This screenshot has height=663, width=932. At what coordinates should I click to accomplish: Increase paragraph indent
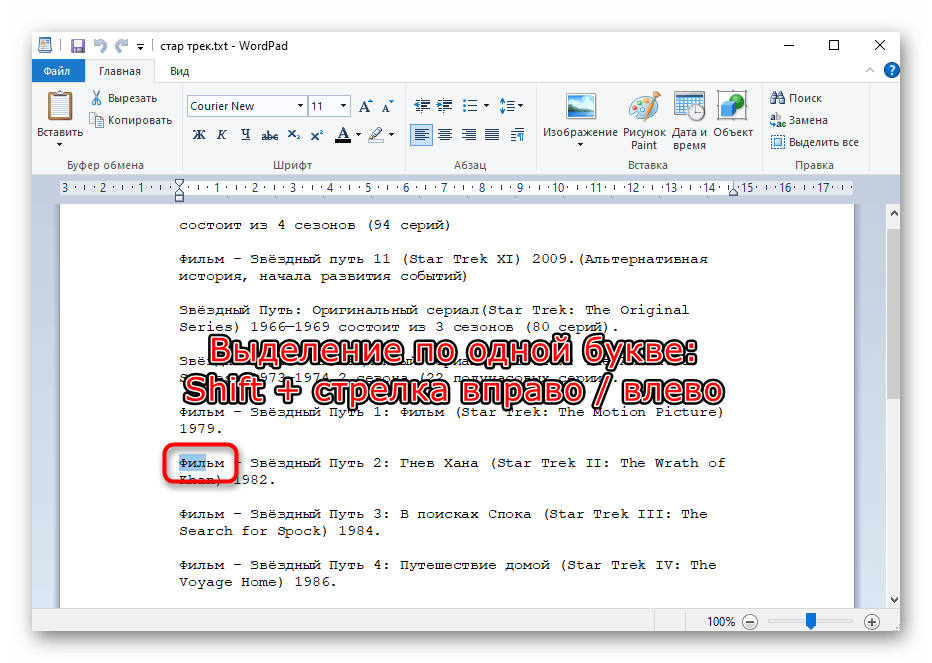tap(444, 106)
